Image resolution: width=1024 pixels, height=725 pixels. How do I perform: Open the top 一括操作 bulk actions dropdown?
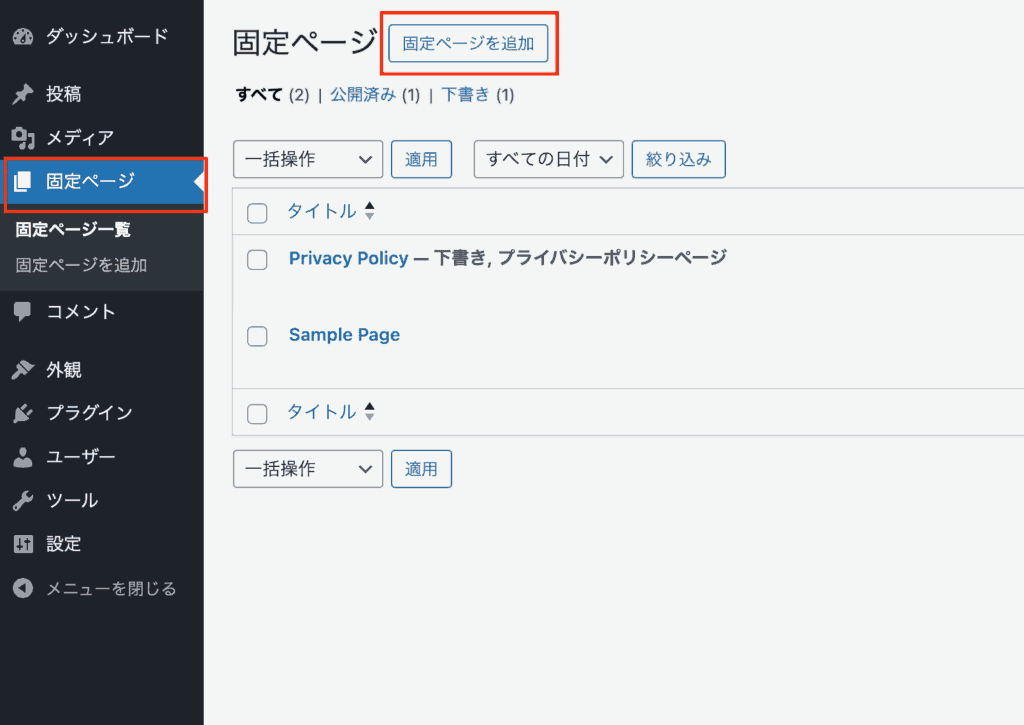[x=307, y=159]
